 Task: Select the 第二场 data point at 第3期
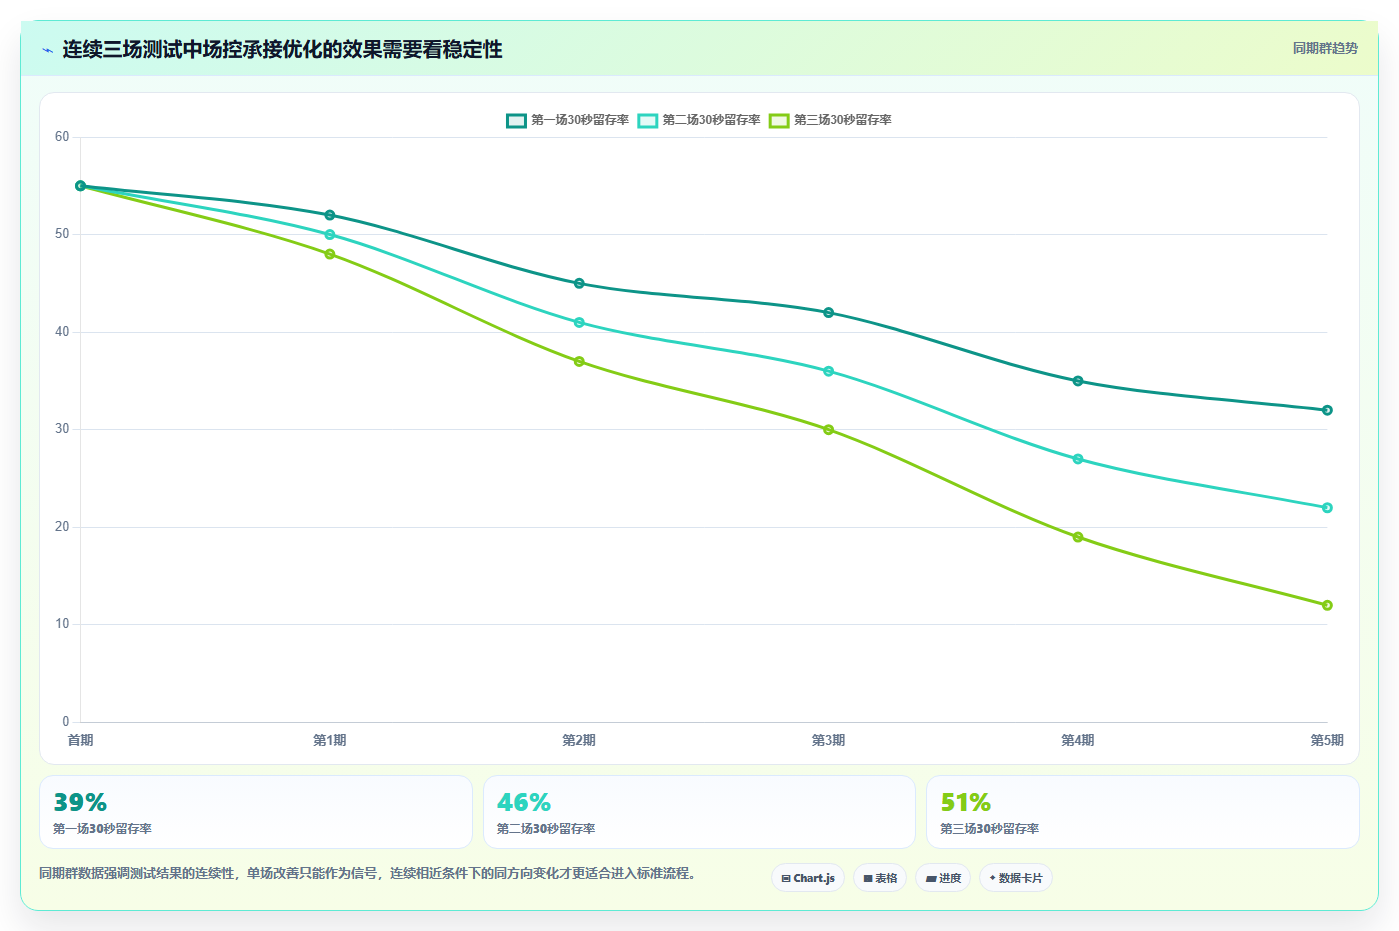pos(829,371)
